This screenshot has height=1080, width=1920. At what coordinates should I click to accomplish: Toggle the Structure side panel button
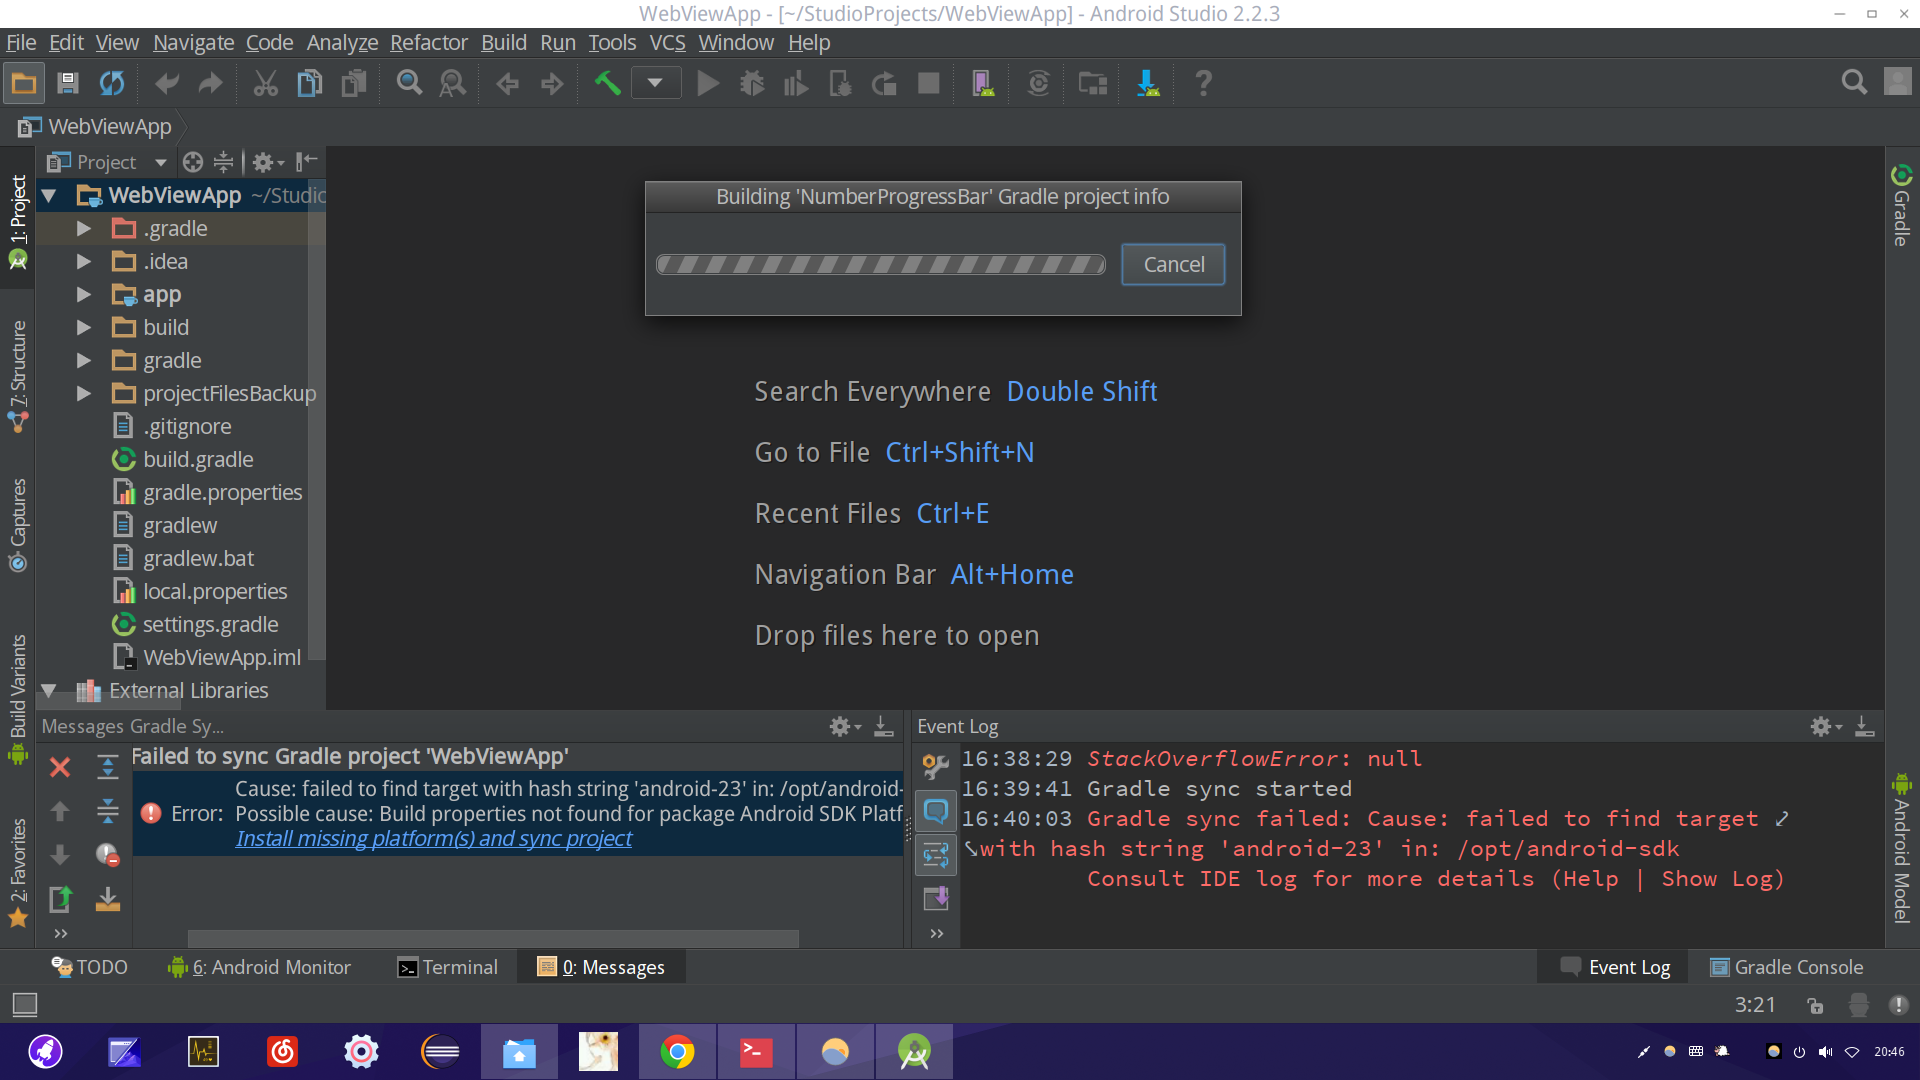(17, 375)
